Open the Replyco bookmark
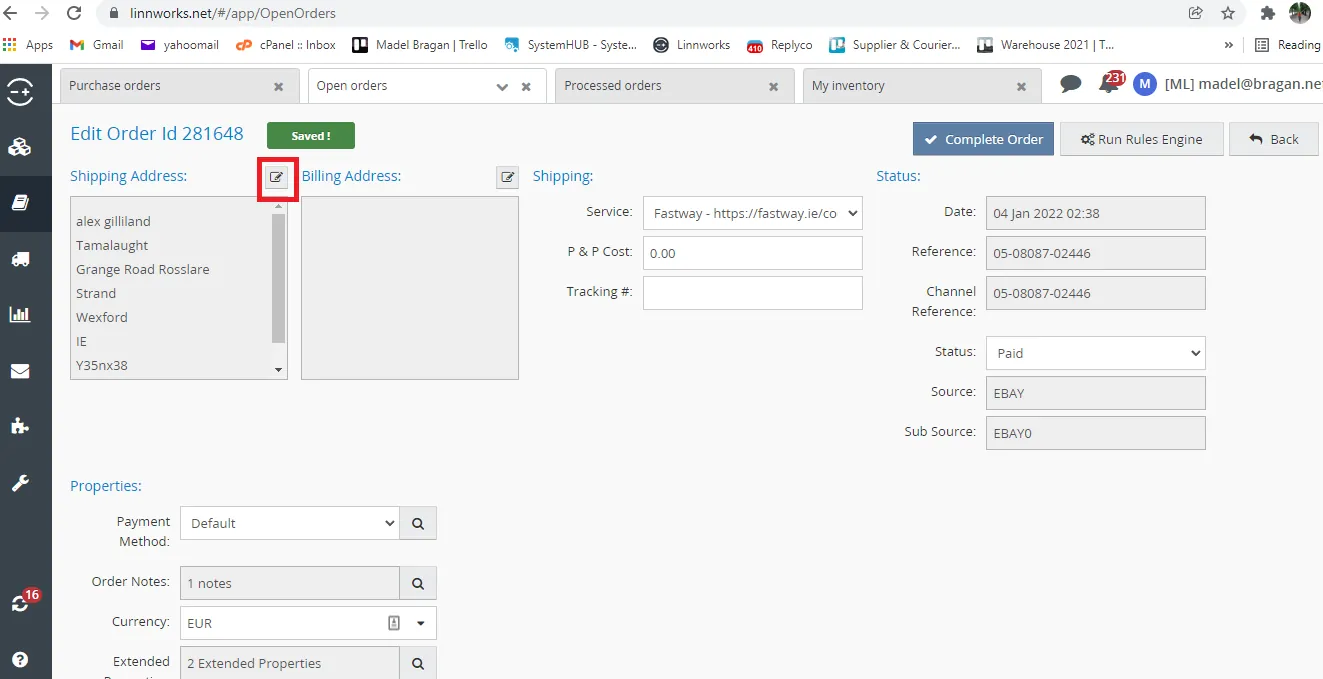Screen dimensions: 1323x679 pyautogui.click(x=780, y=45)
